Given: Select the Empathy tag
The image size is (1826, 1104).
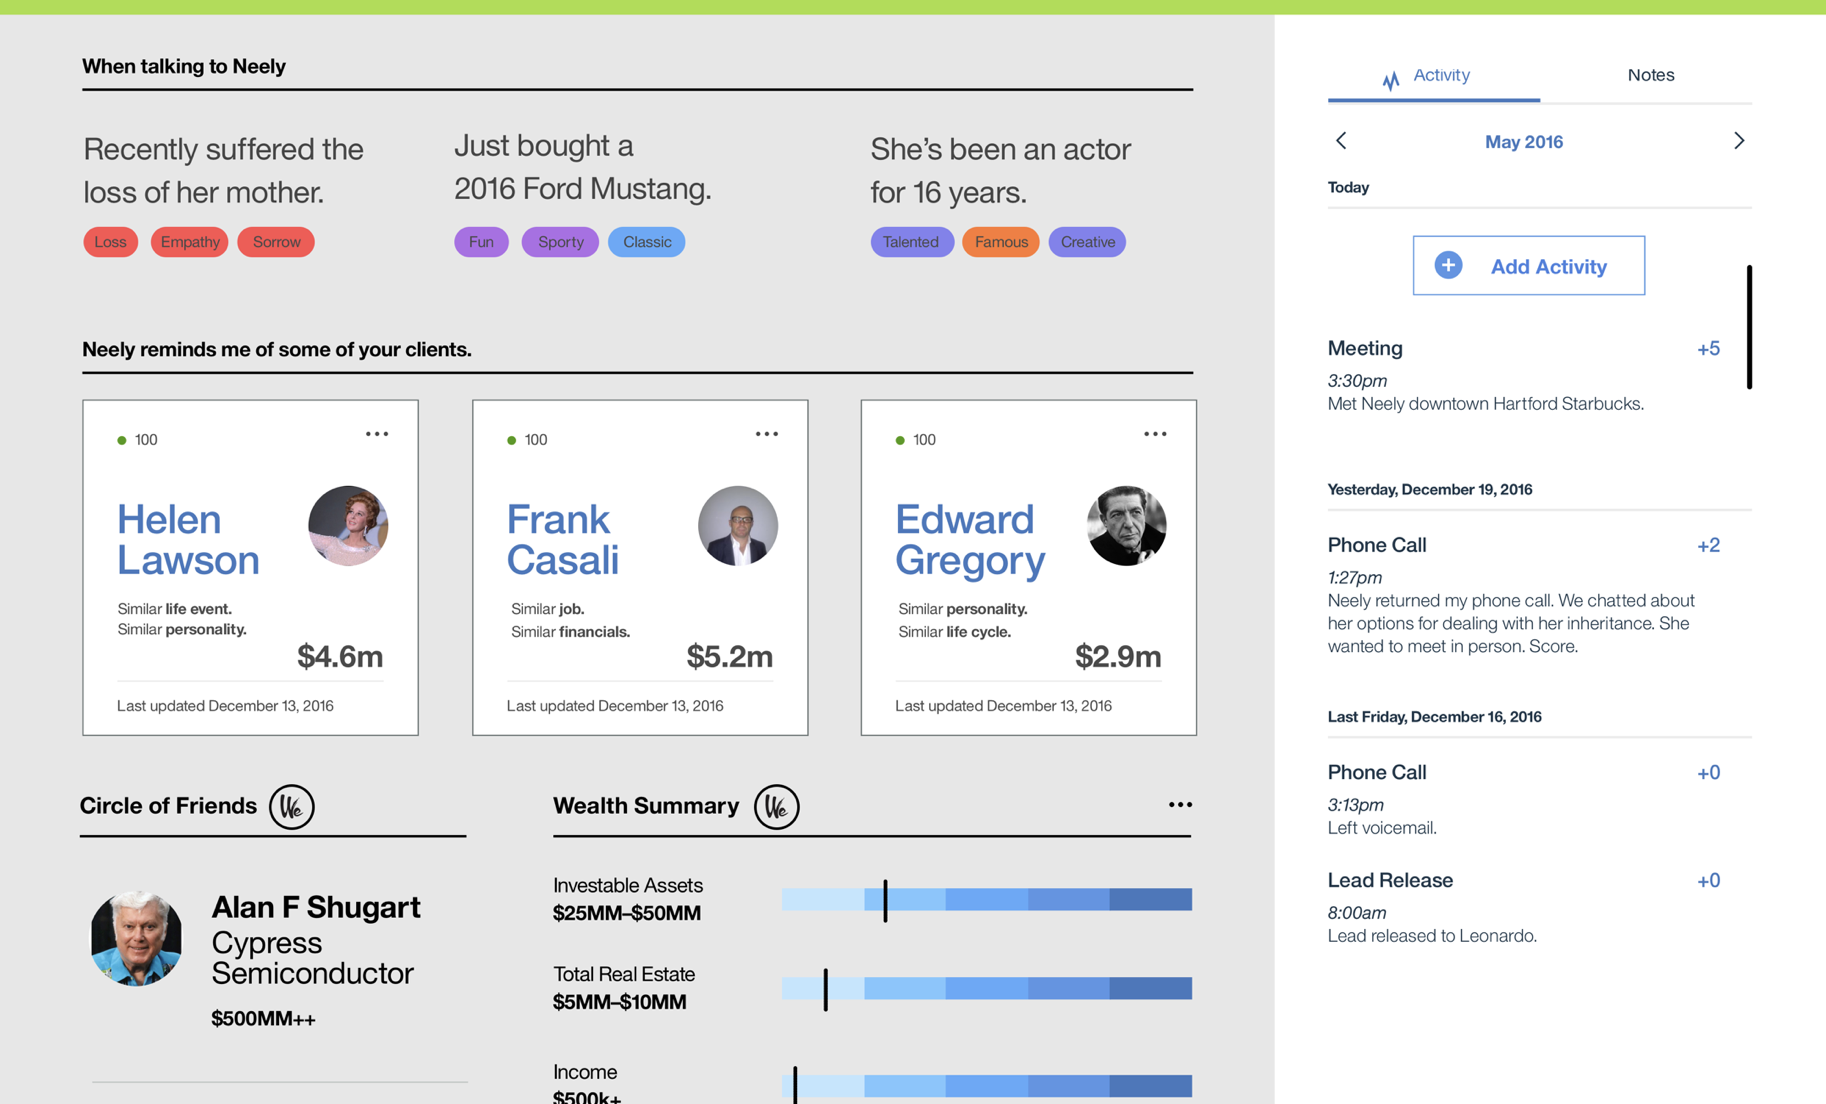Looking at the screenshot, I should tap(189, 242).
